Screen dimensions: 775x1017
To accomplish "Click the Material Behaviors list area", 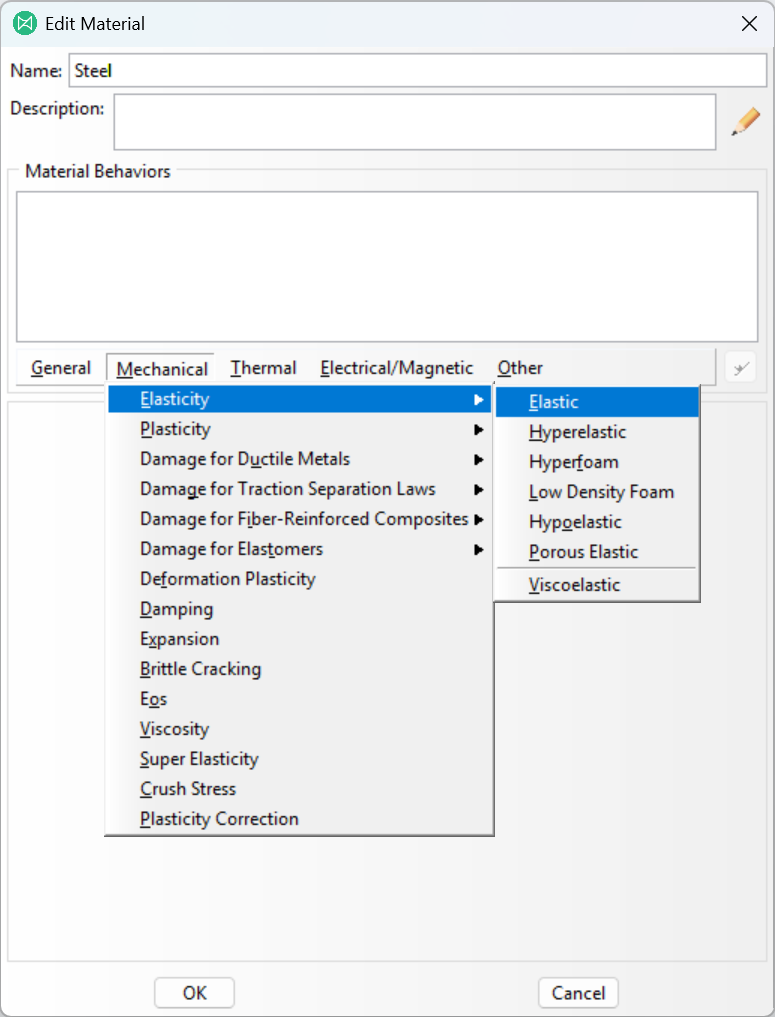I will point(387,267).
